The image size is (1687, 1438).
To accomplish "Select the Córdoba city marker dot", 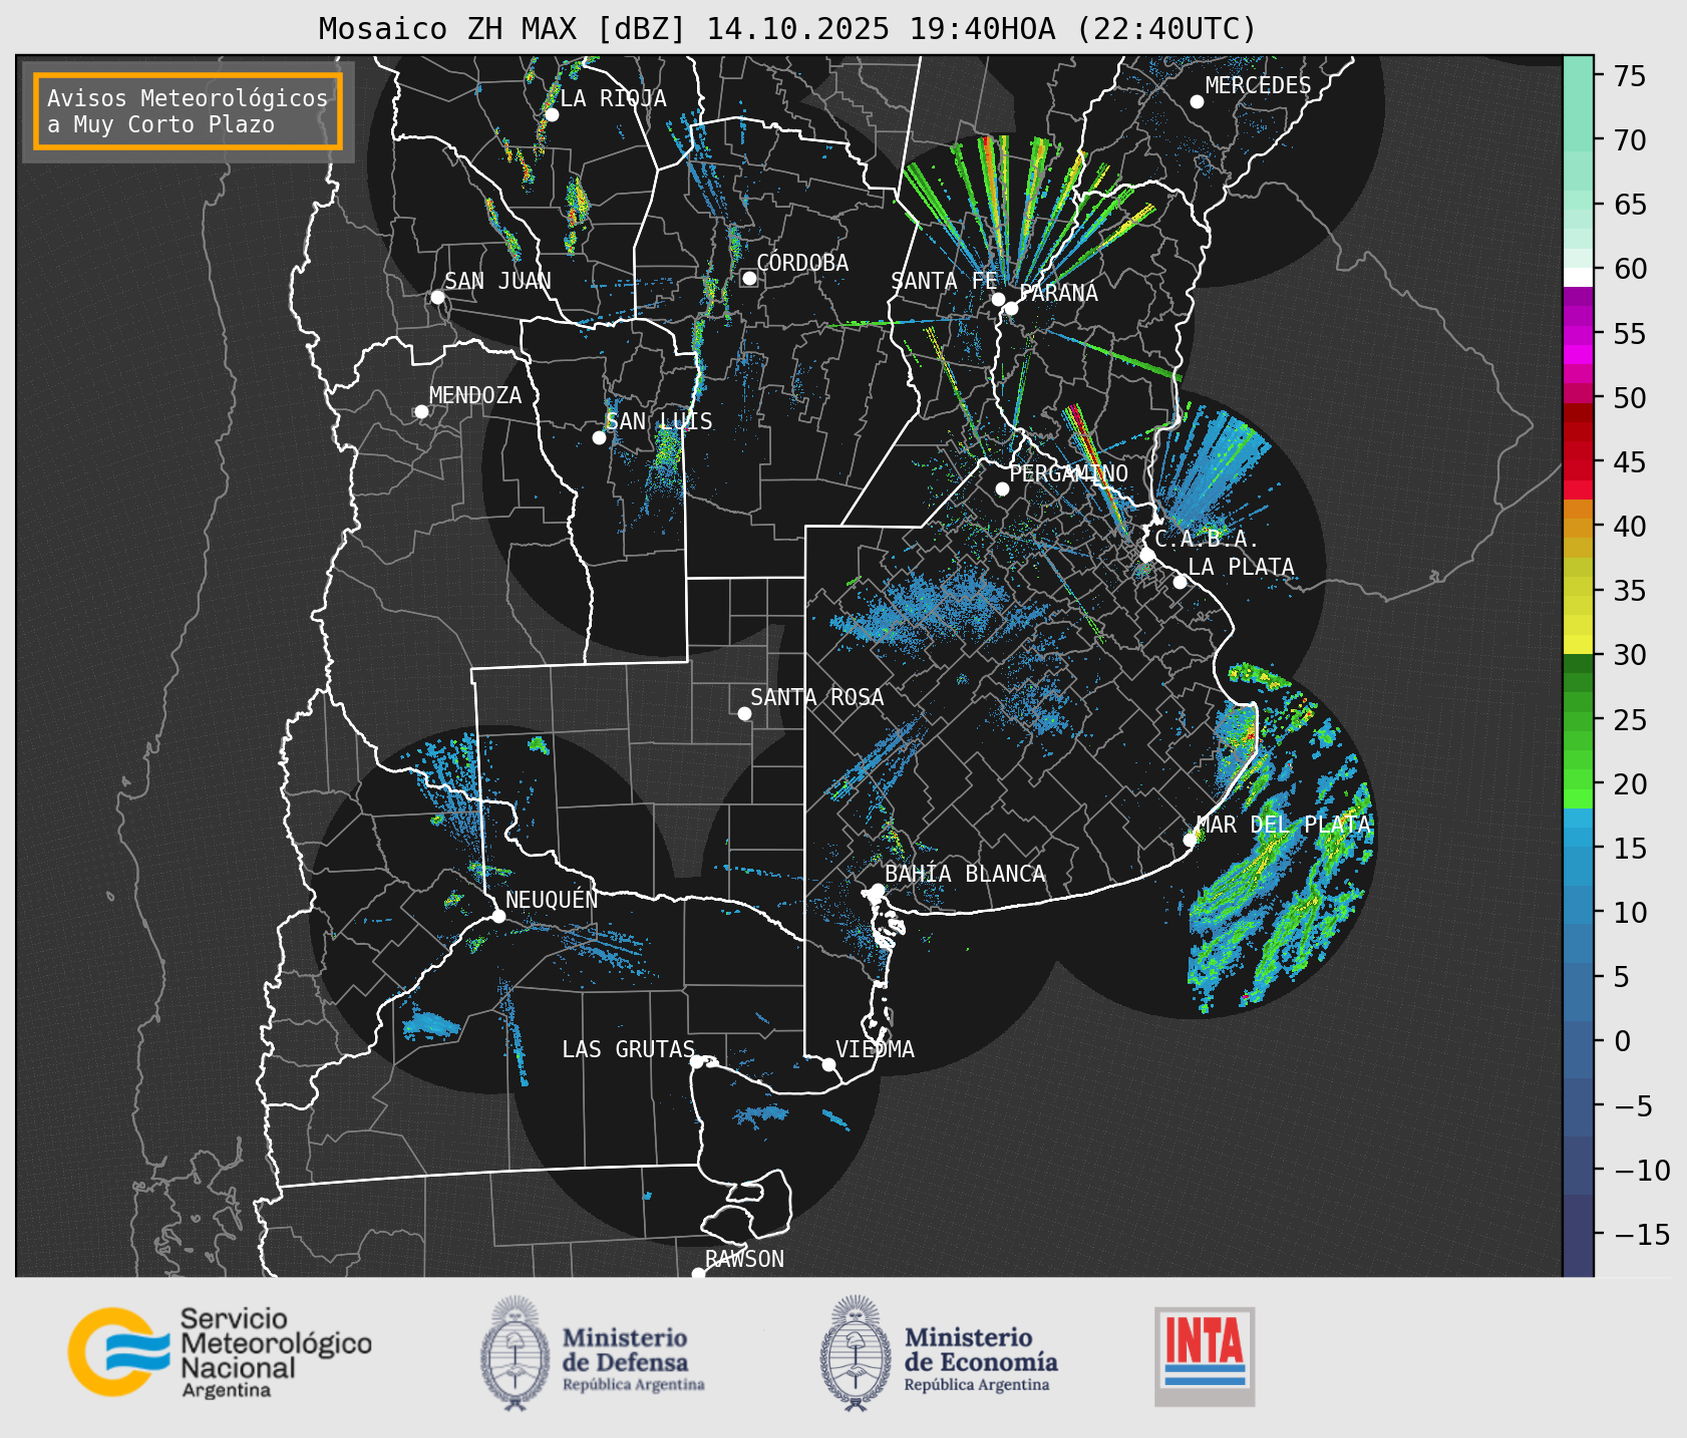I will (749, 278).
